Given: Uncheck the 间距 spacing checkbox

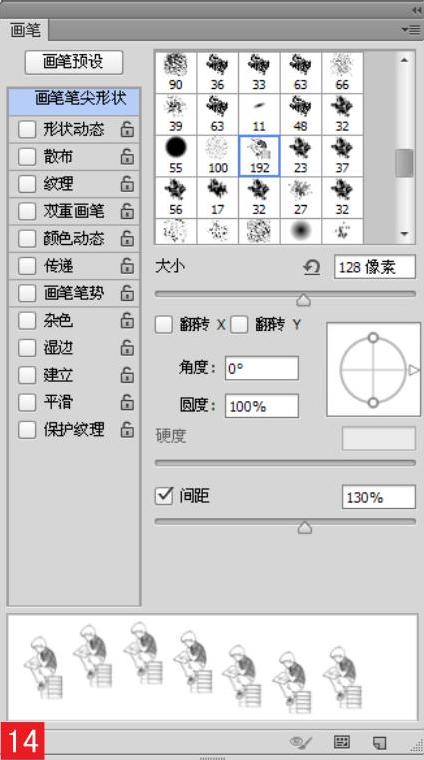Looking at the screenshot, I should coord(164,496).
